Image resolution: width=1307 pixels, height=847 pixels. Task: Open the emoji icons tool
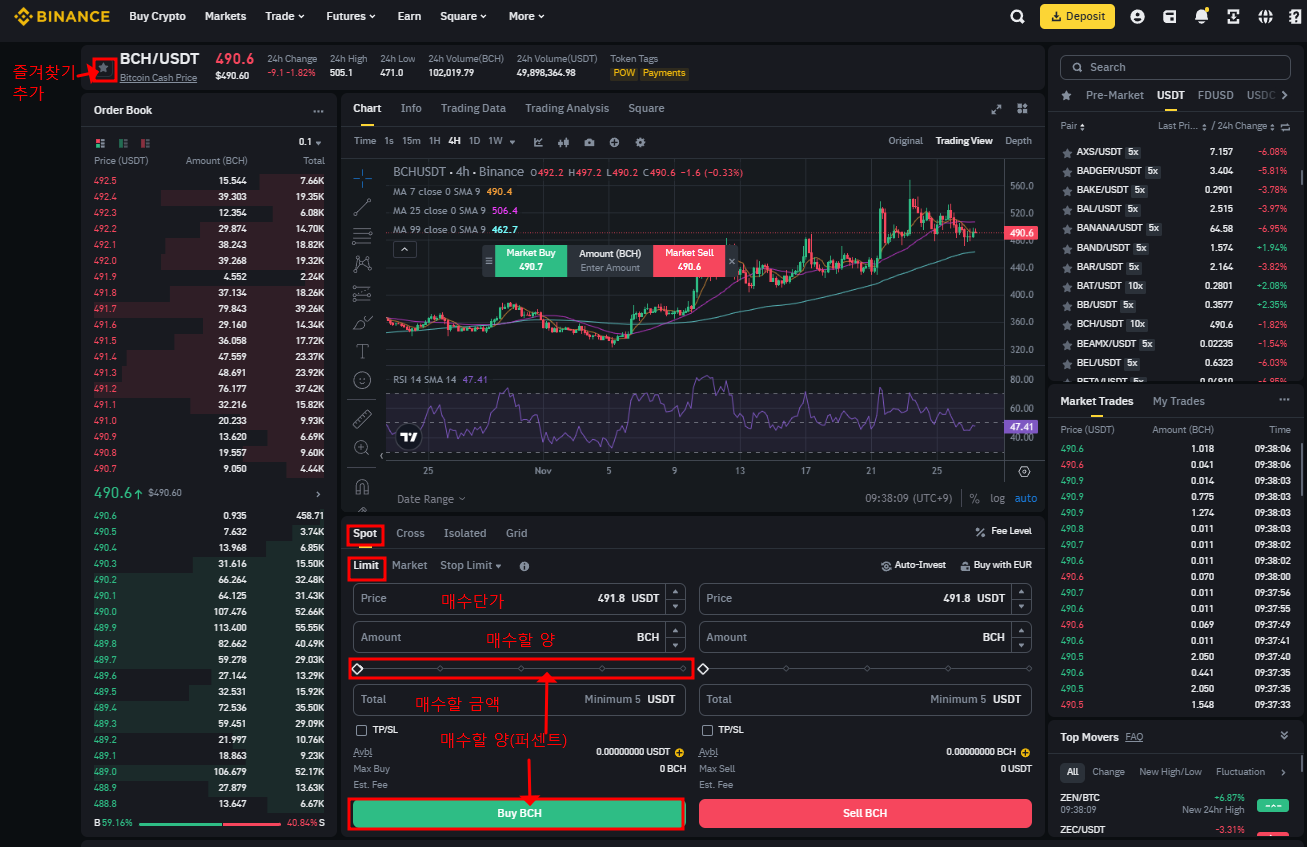[x=362, y=380]
